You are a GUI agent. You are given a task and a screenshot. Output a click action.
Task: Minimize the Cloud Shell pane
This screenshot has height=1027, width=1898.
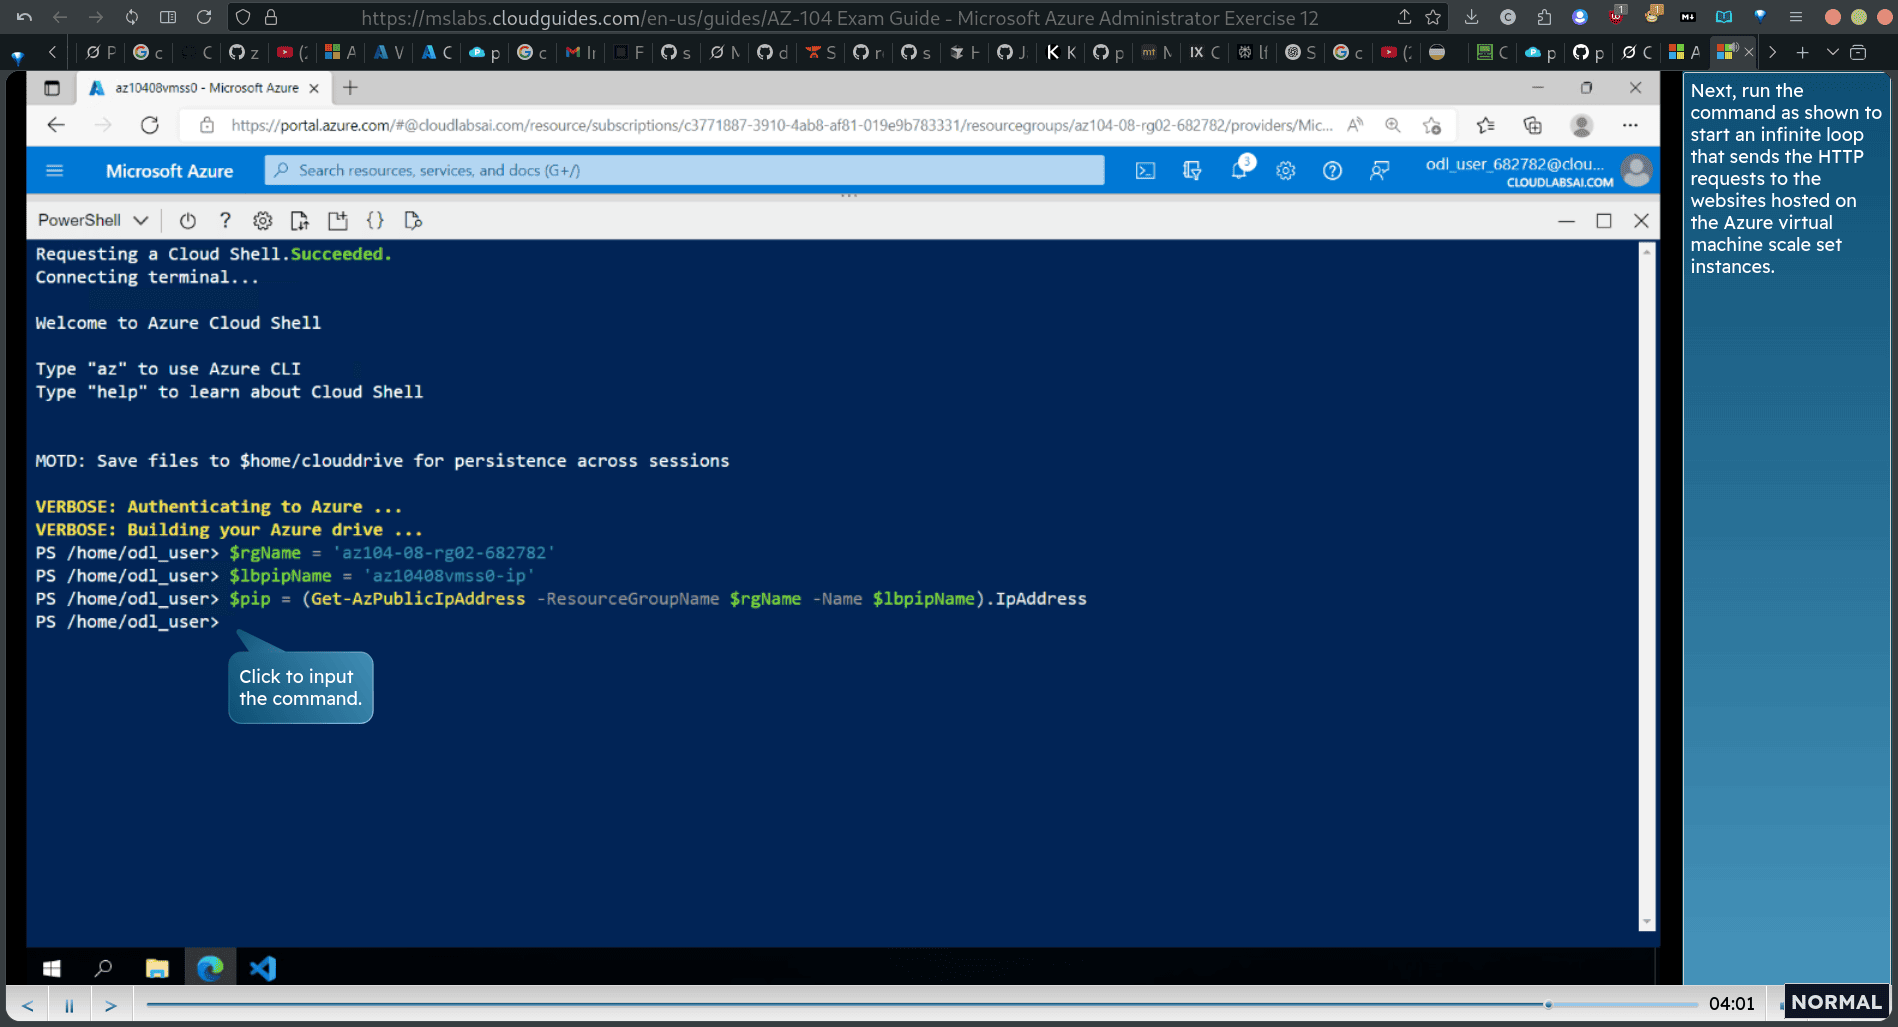coord(1567,221)
